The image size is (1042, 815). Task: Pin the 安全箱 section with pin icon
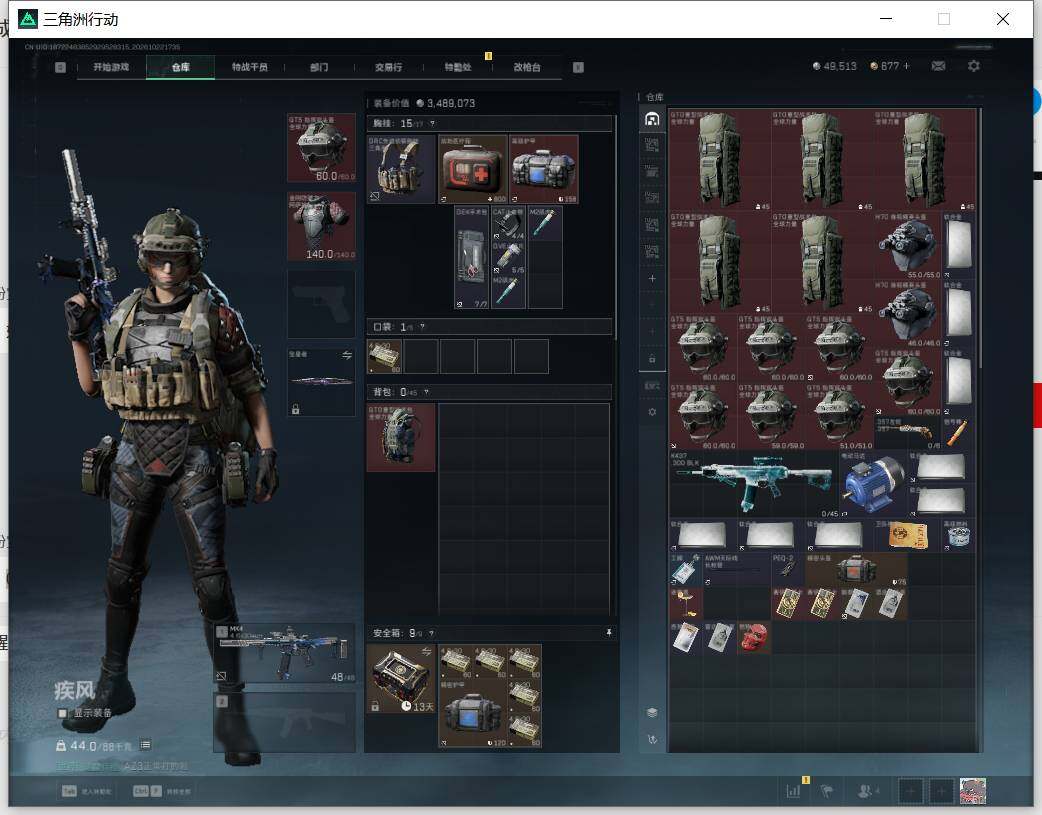[609, 633]
